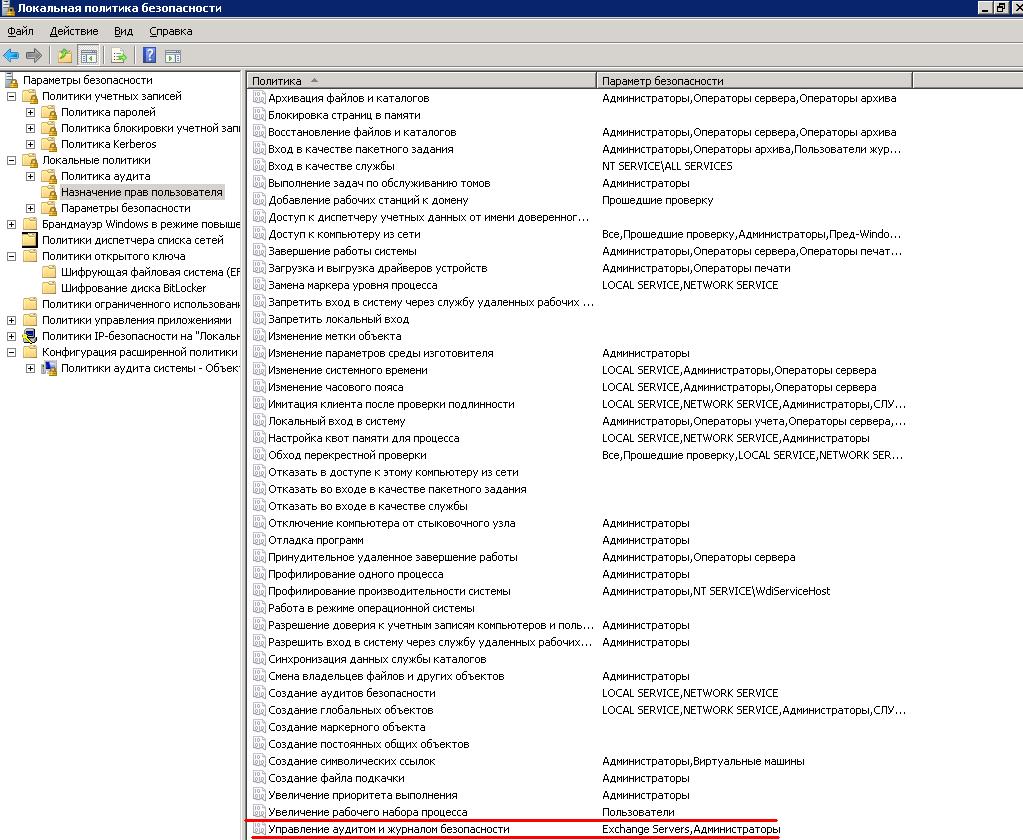Image resolution: width=1023 pixels, height=840 pixels.
Task: Select the policy Доступ к компьютеру из сети
Action: point(344,234)
